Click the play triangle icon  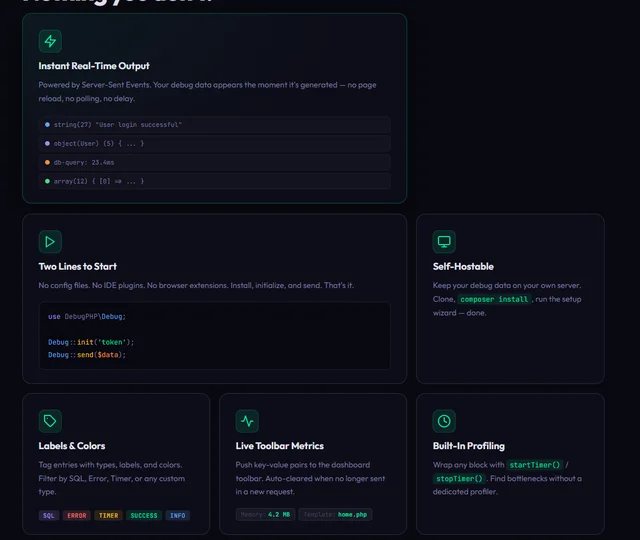tap(50, 242)
